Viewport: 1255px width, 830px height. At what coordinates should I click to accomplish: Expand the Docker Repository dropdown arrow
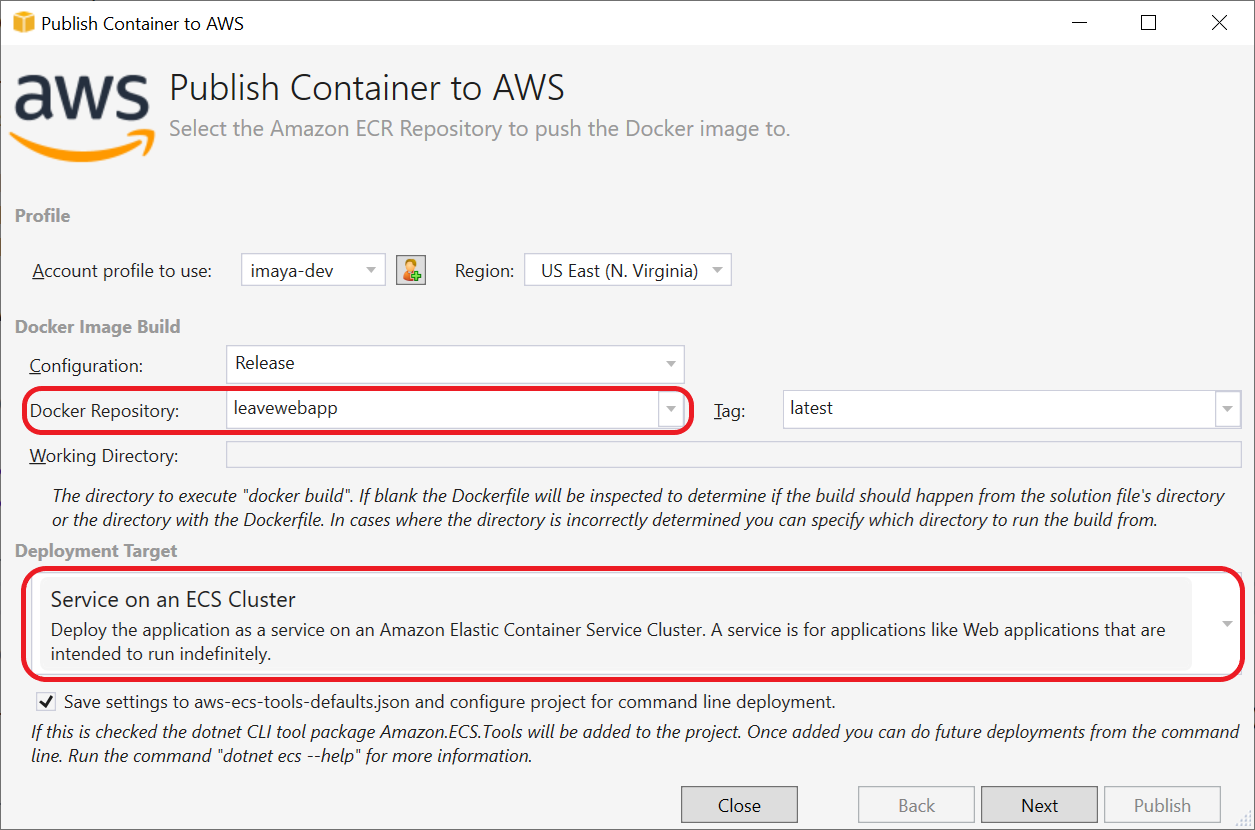pyautogui.click(x=670, y=409)
